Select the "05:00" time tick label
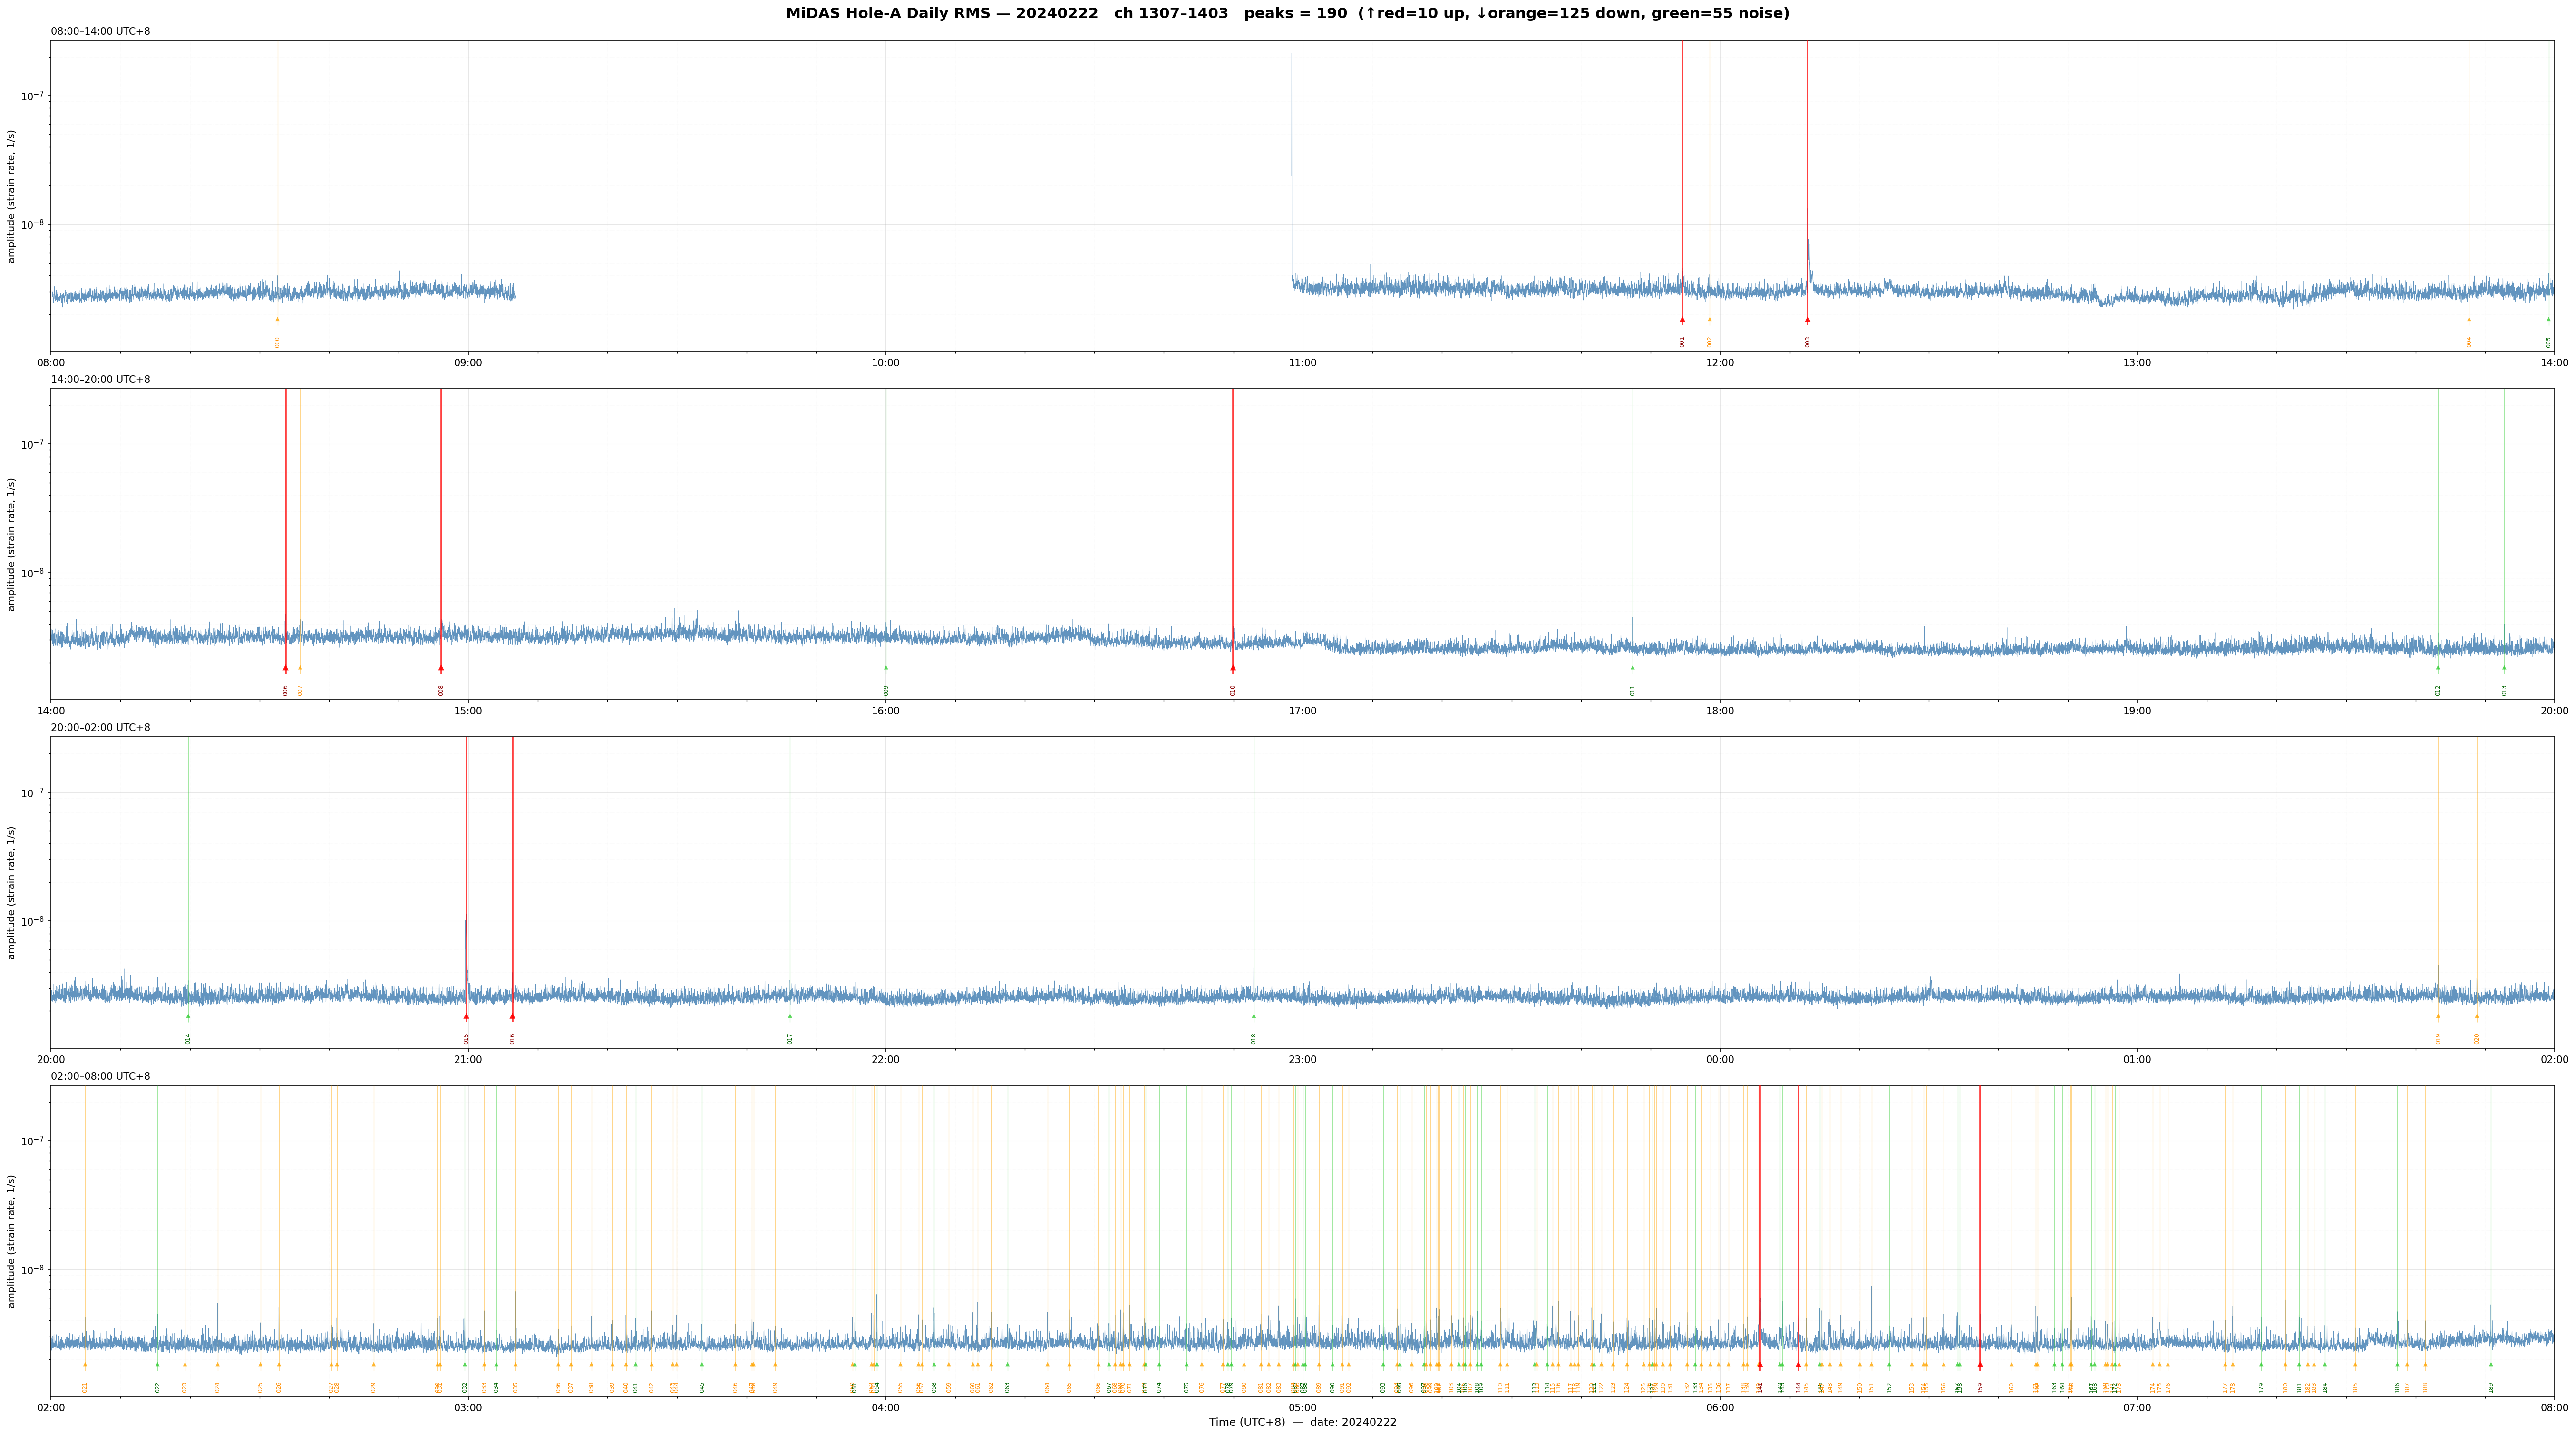 coord(1303,1408)
